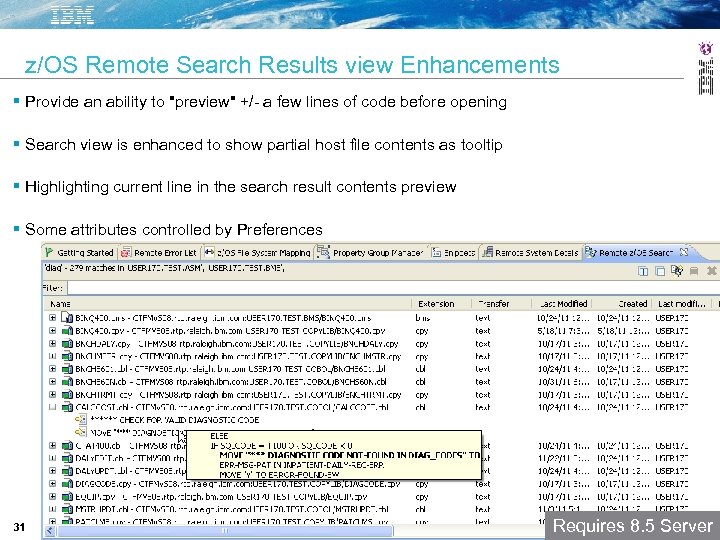Click the red error icon on Remote Error List tab
This screenshot has width=720, height=540.
click(125, 253)
